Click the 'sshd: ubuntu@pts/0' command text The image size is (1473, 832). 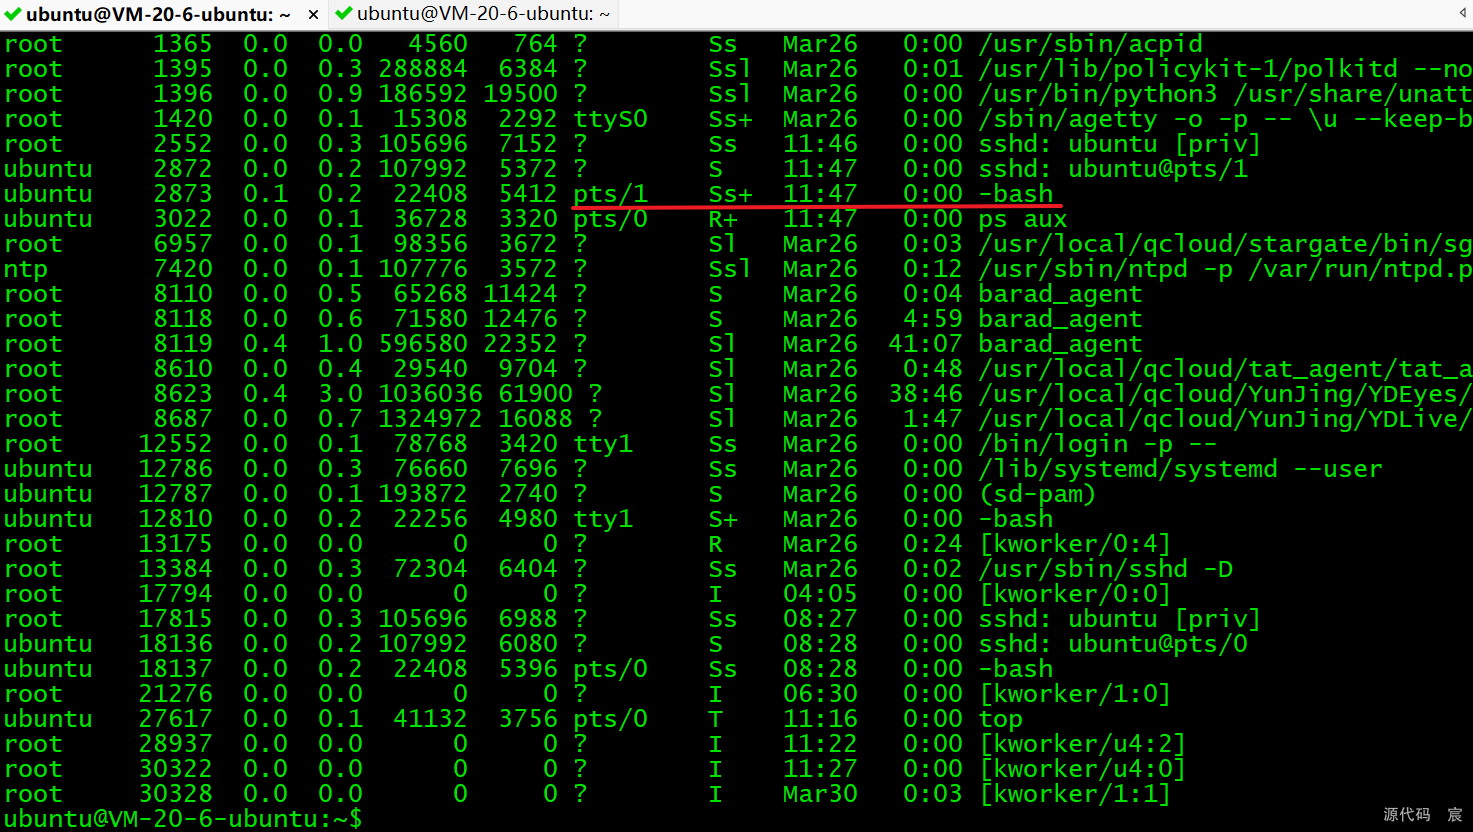pos(1113,644)
